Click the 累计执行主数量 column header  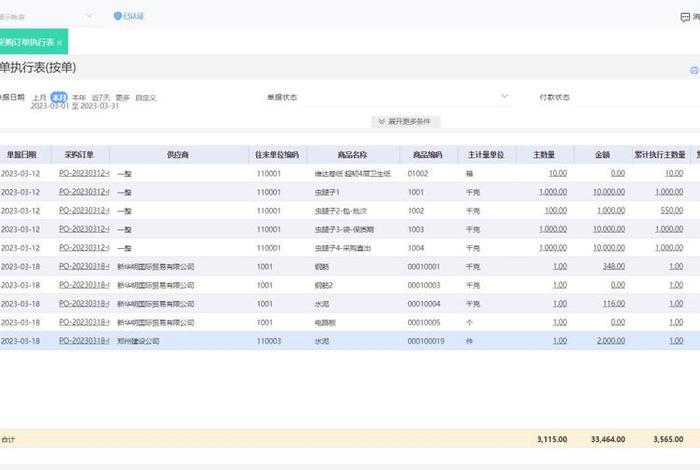(660, 155)
